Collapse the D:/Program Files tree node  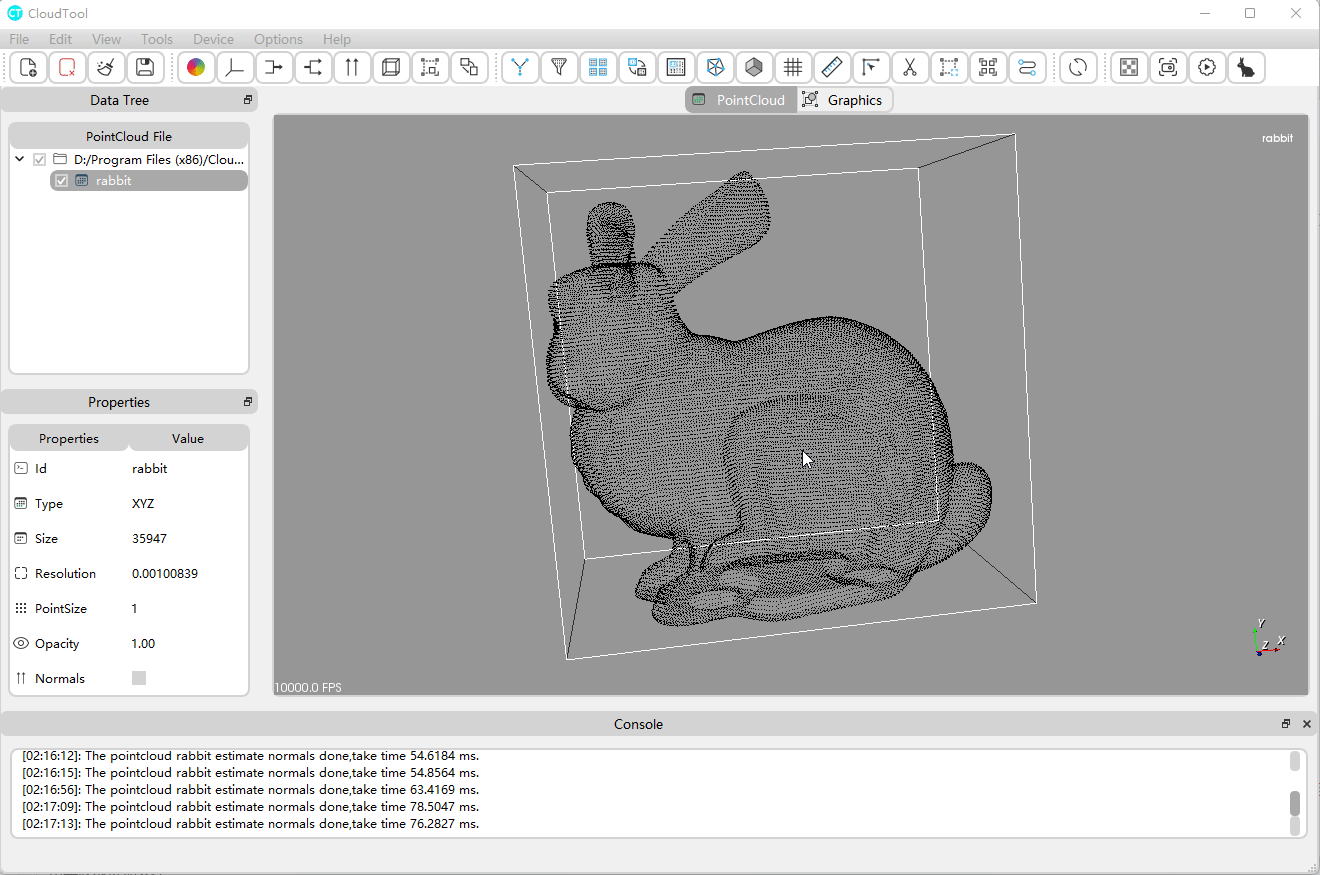pos(20,160)
